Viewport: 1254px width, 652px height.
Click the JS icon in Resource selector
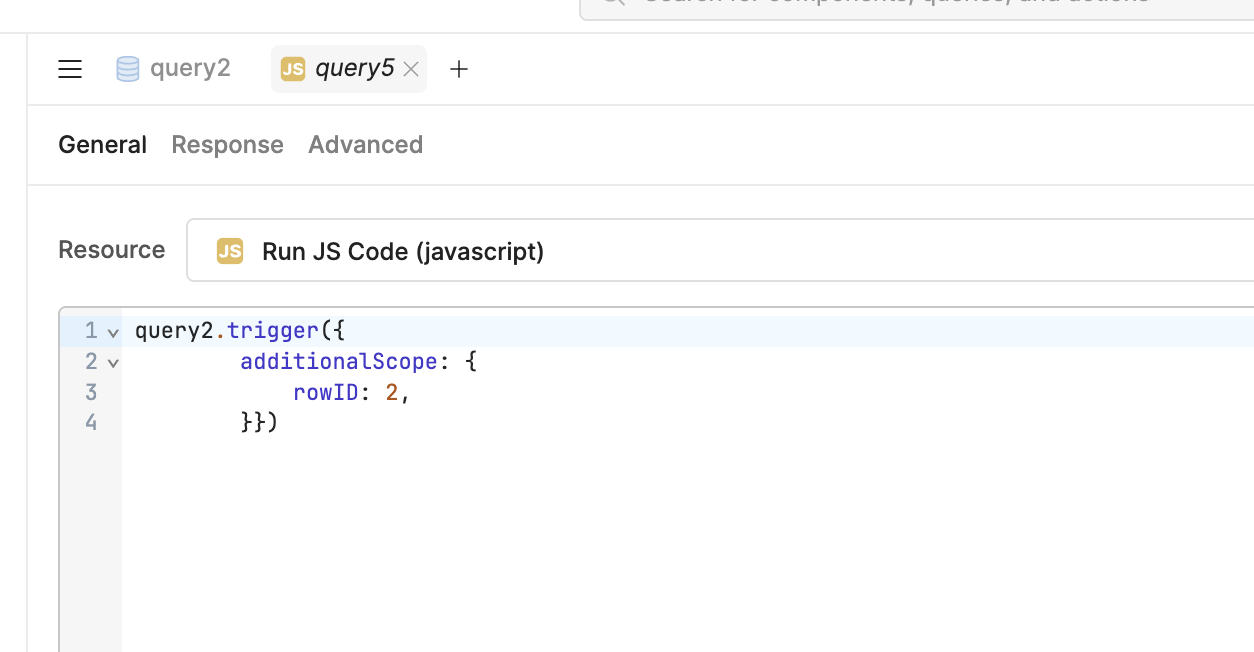click(230, 251)
